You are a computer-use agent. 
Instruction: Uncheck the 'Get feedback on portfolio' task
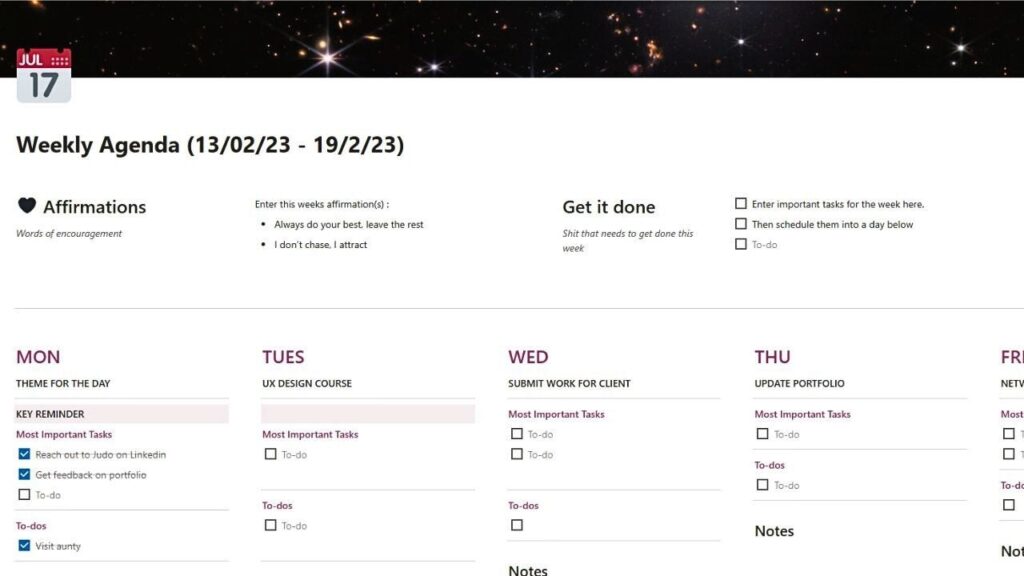tap(24, 474)
